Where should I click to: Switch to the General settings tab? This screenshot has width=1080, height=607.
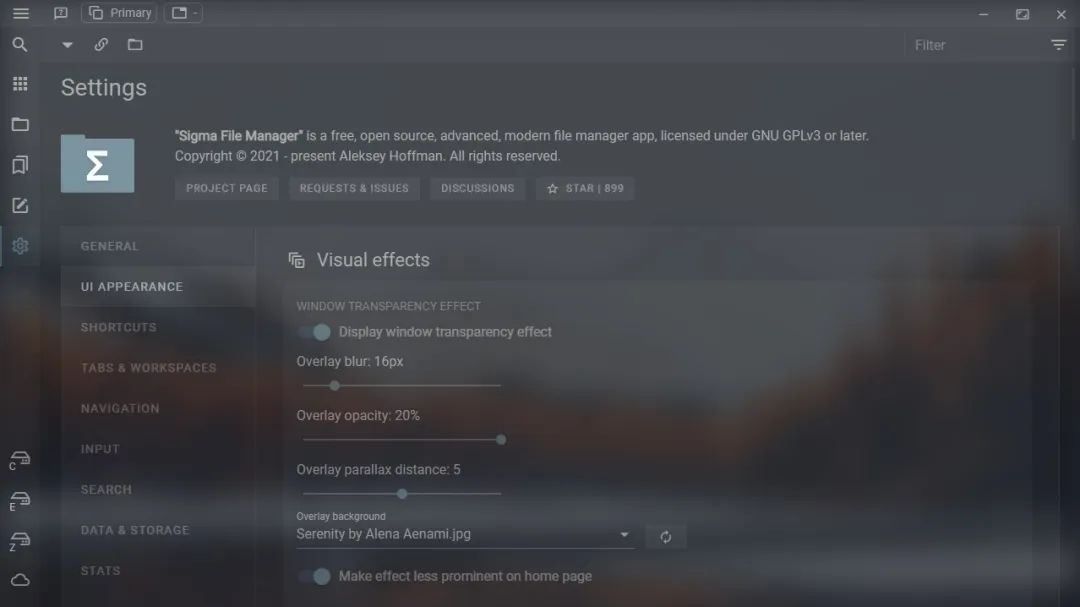(x=158, y=246)
